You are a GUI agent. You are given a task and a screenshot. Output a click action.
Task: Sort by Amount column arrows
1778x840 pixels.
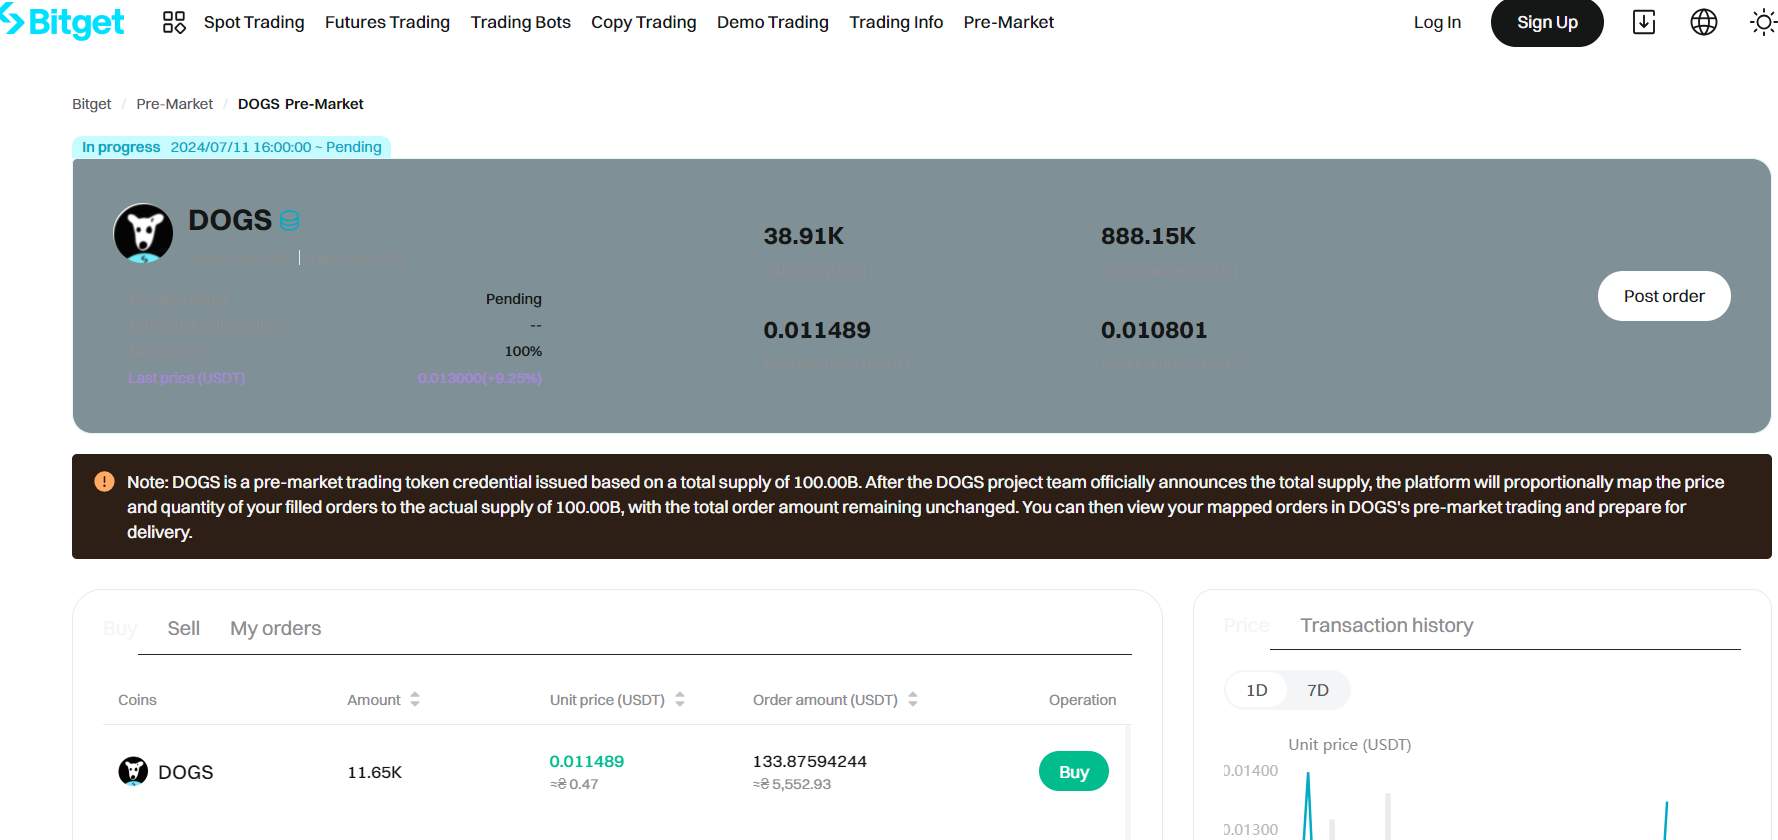pos(415,699)
